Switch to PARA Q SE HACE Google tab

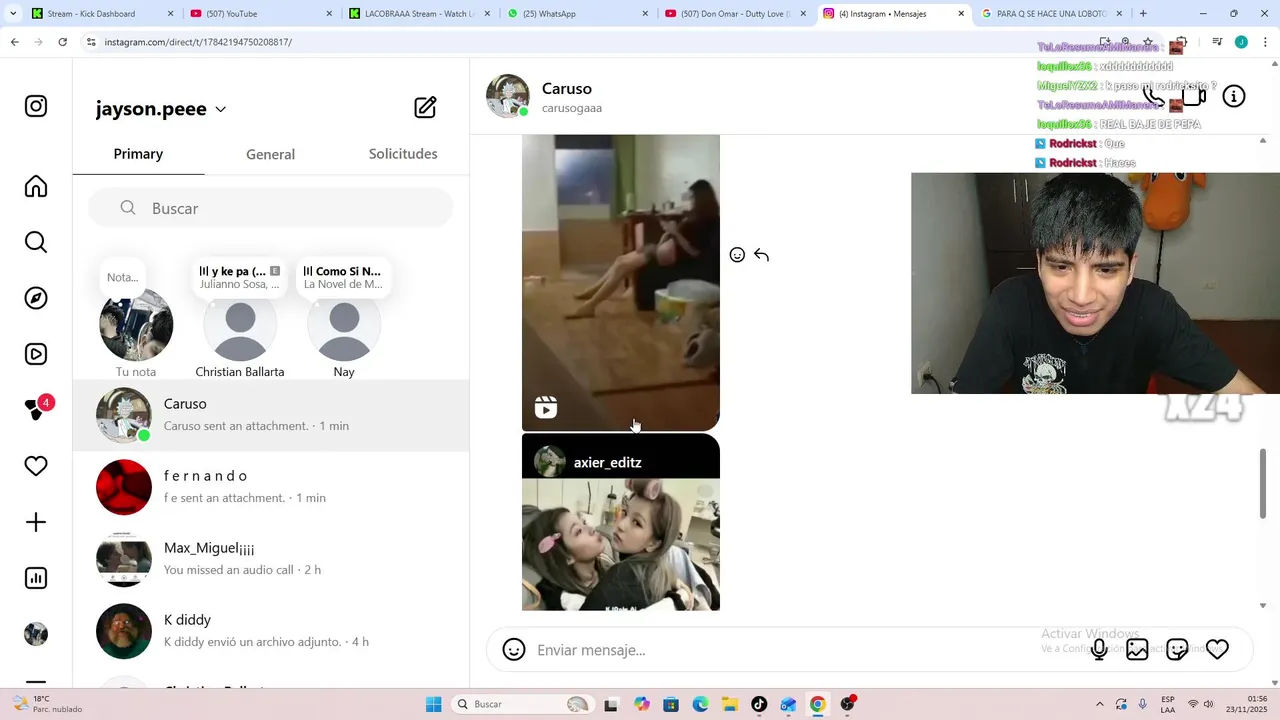click(1050, 14)
